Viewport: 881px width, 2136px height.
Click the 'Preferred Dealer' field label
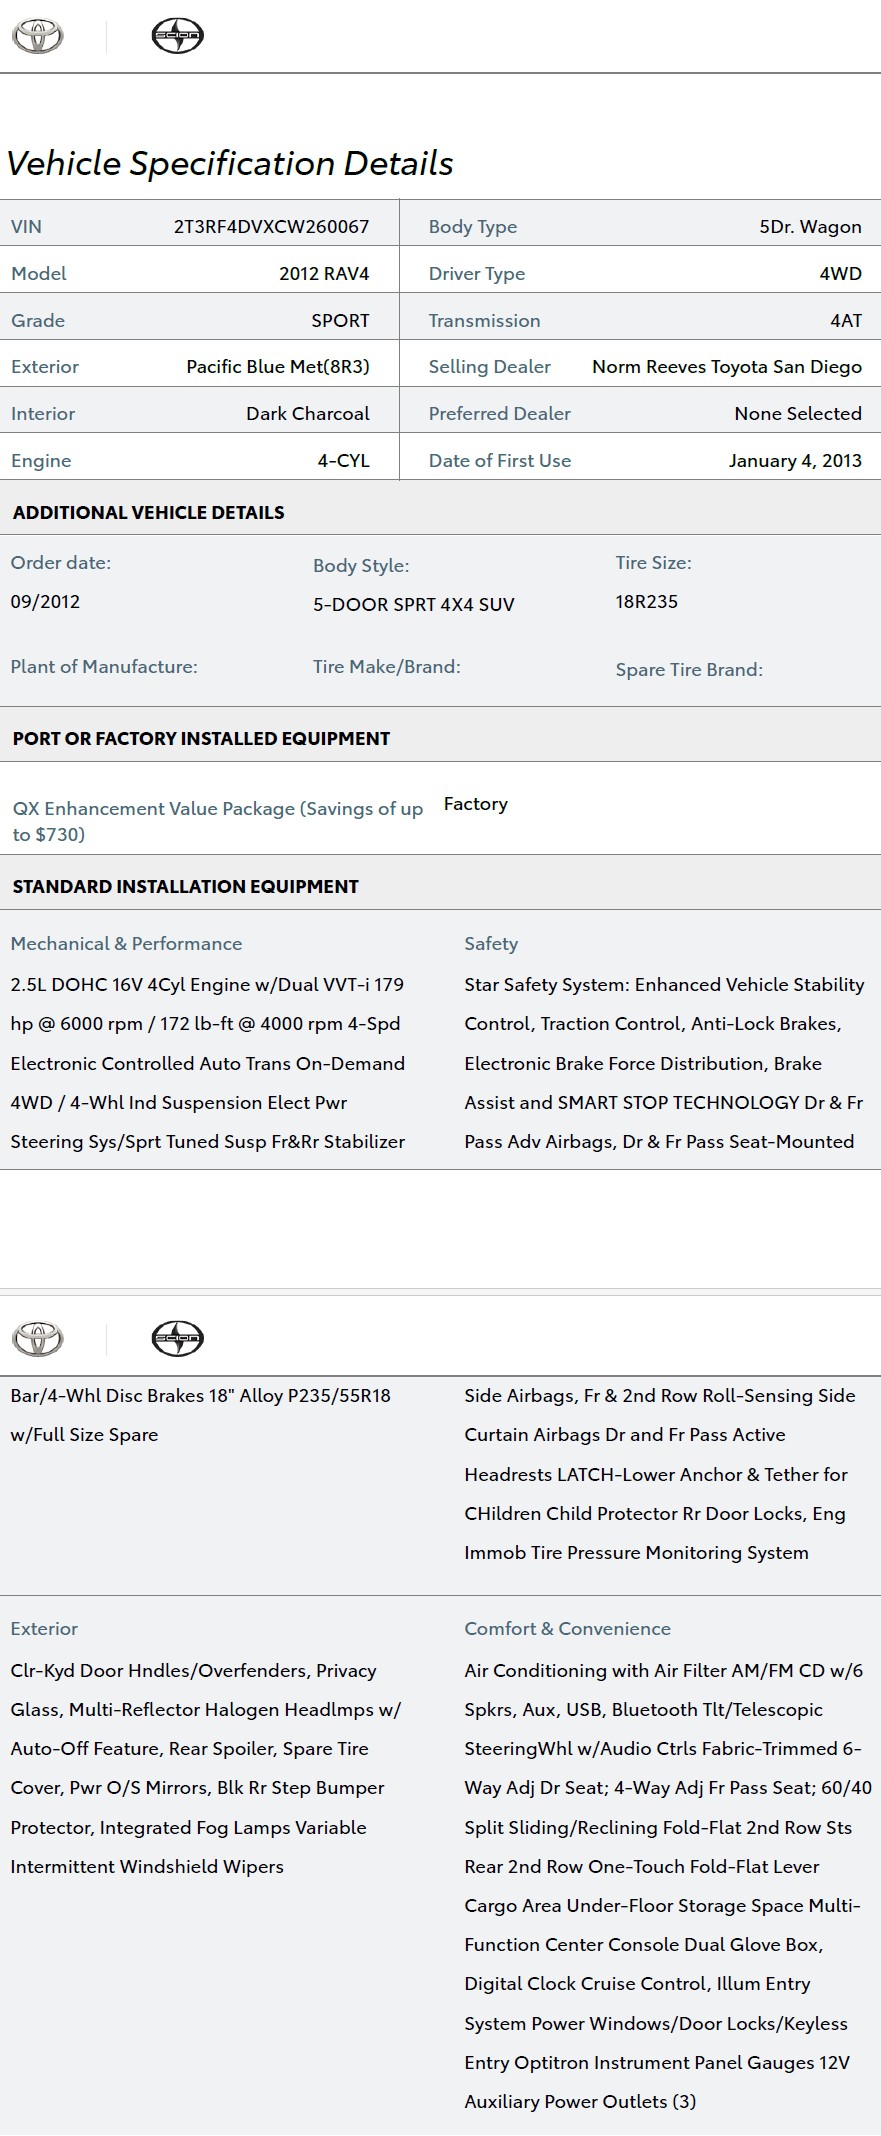500,414
